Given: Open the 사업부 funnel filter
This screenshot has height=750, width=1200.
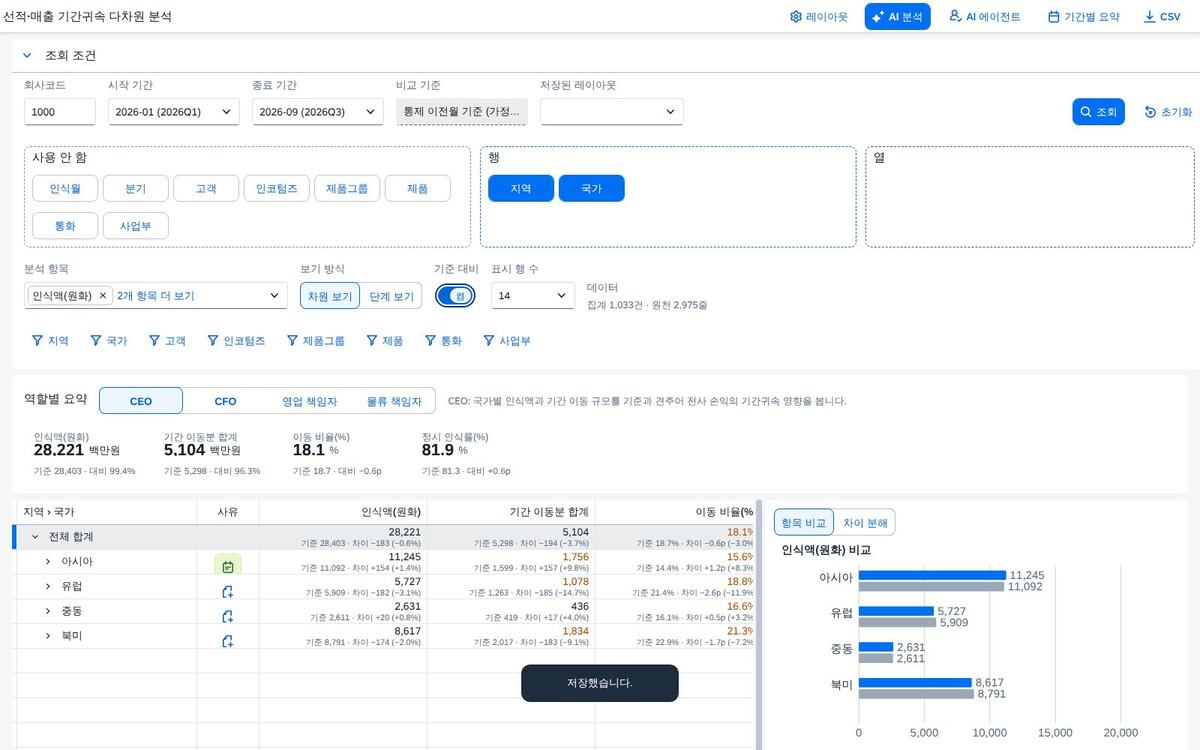Looking at the screenshot, I should pyautogui.click(x=506, y=341).
